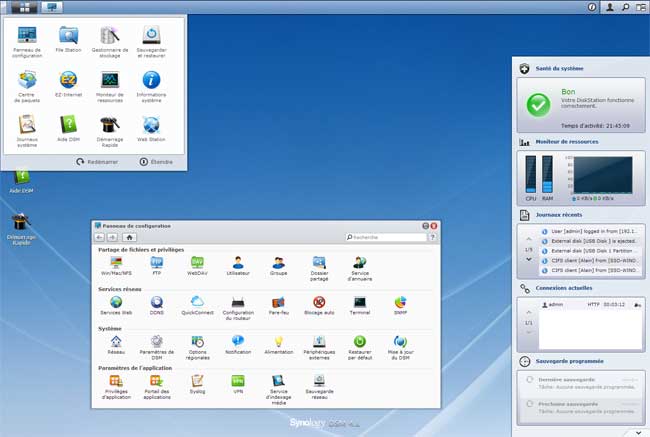Open Notification settings
Screen dimensions: 650x437
(238, 345)
